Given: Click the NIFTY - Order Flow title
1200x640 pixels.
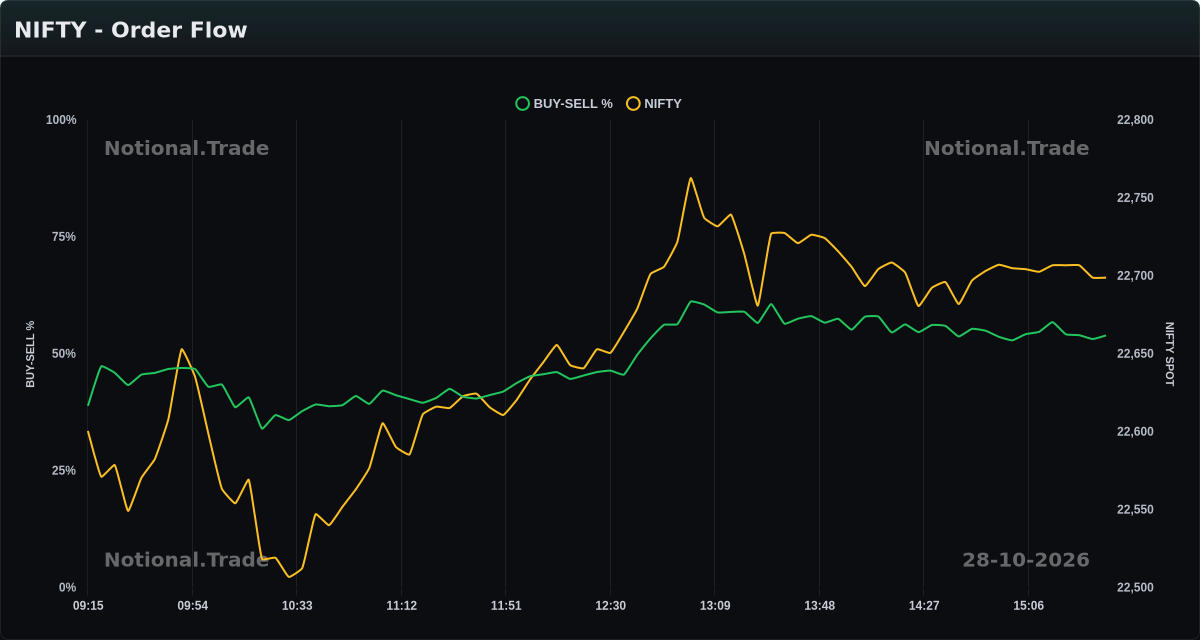Looking at the screenshot, I should coord(131,30).
